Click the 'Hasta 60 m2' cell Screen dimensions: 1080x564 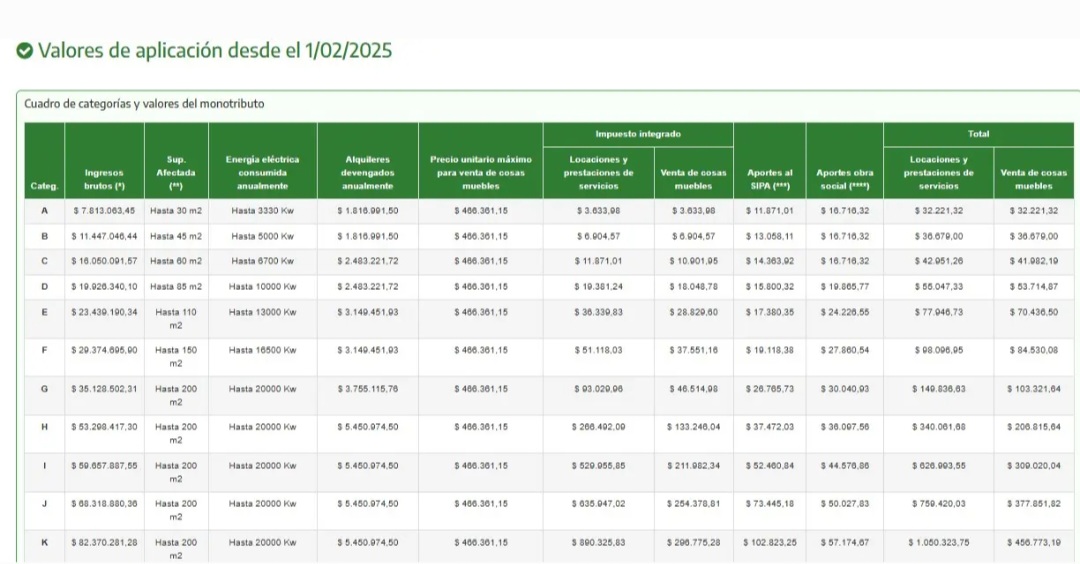[x=176, y=261]
